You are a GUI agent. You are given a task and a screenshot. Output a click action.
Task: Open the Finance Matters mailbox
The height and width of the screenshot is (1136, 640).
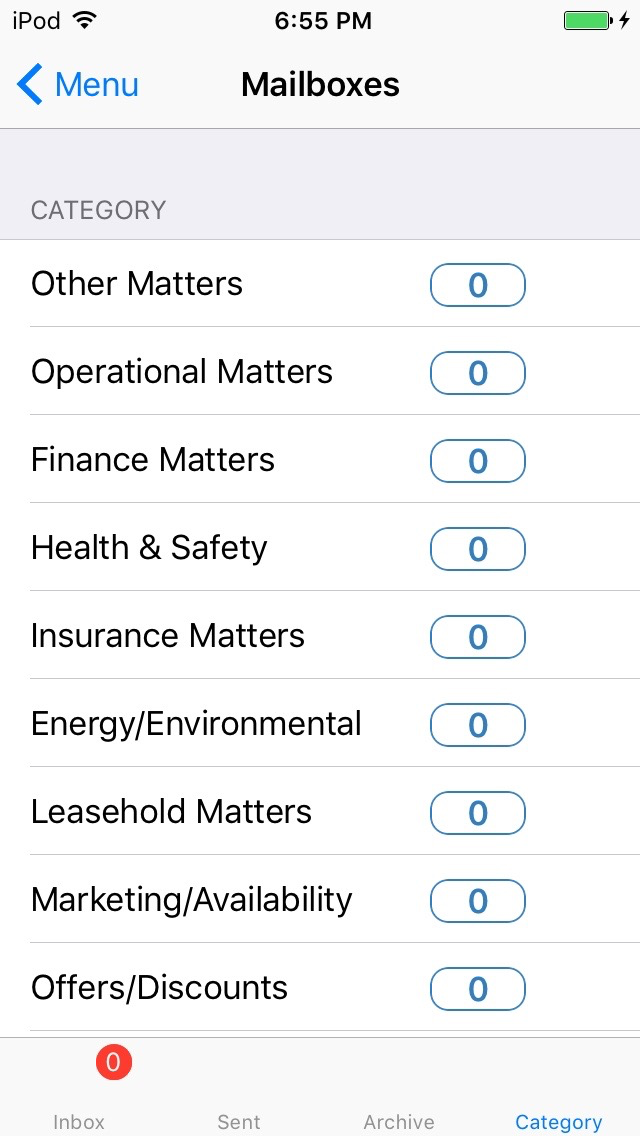153,460
